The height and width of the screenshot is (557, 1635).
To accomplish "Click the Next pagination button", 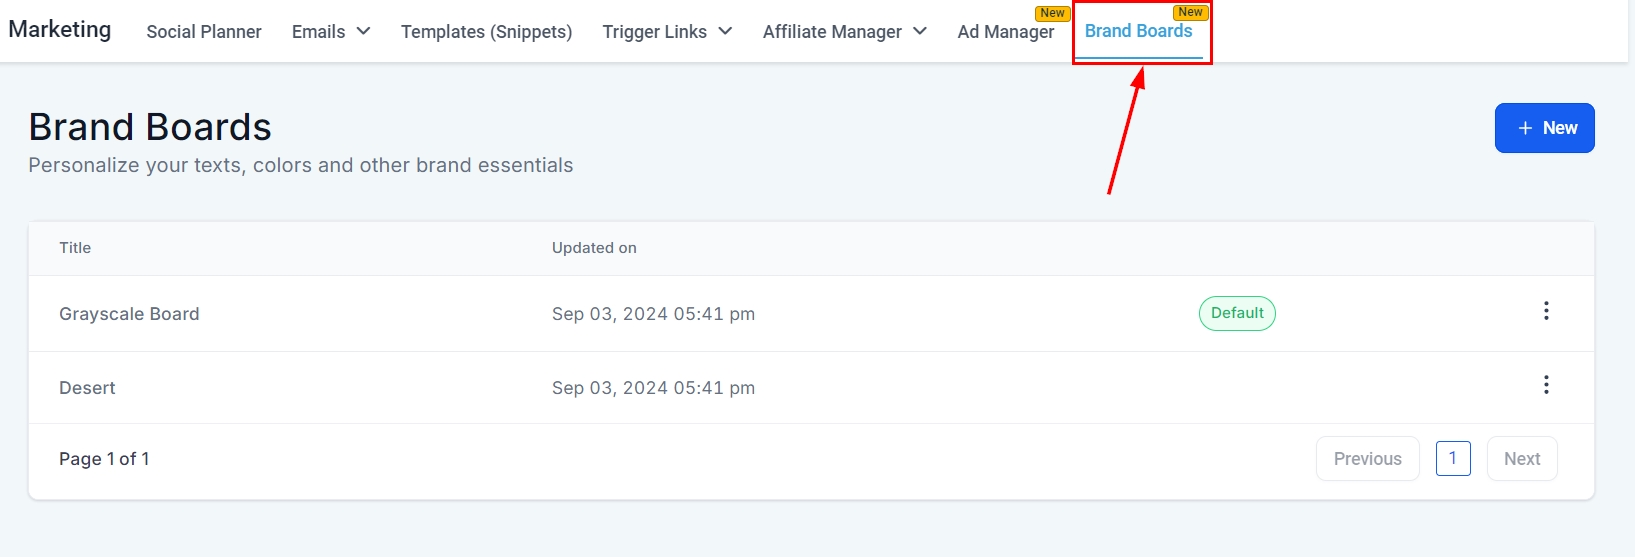I will click(x=1521, y=459).
